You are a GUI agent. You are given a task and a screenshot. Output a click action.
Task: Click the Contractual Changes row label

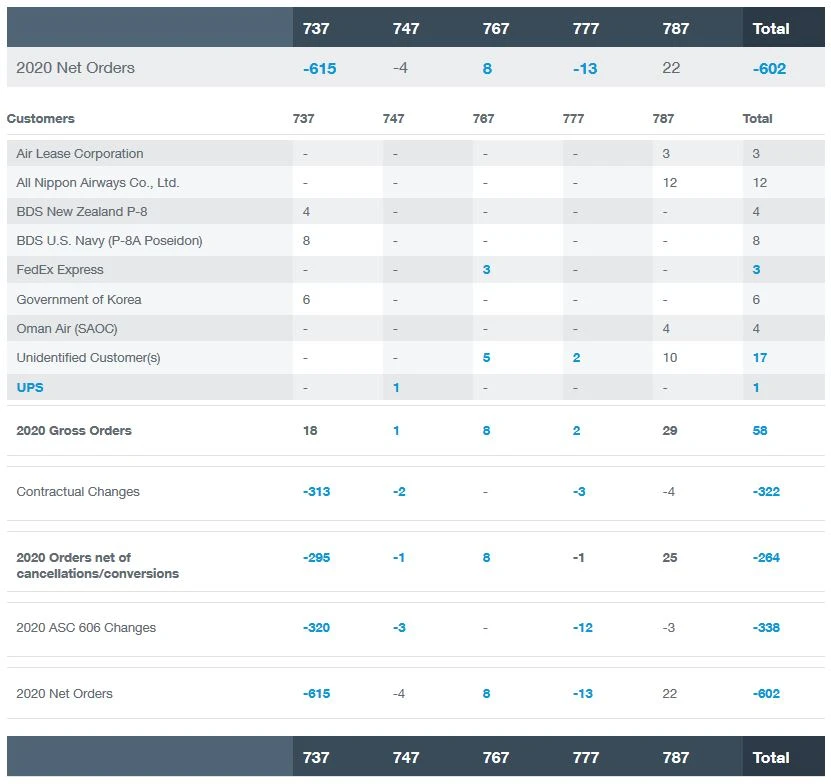pyautogui.click(x=78, y=492)
